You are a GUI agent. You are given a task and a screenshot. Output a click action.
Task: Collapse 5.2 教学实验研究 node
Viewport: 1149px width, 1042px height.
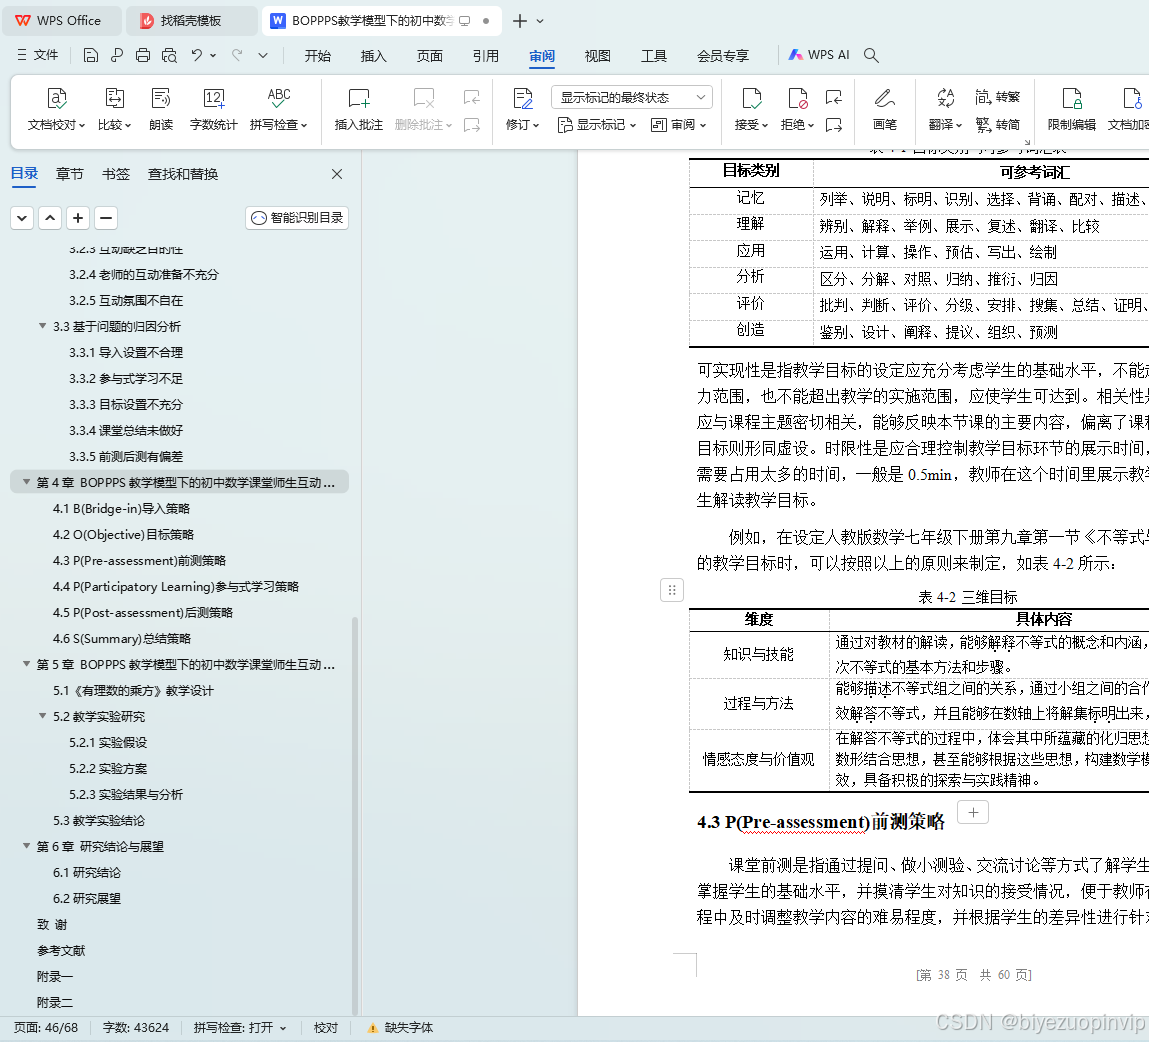pos(43,716)
